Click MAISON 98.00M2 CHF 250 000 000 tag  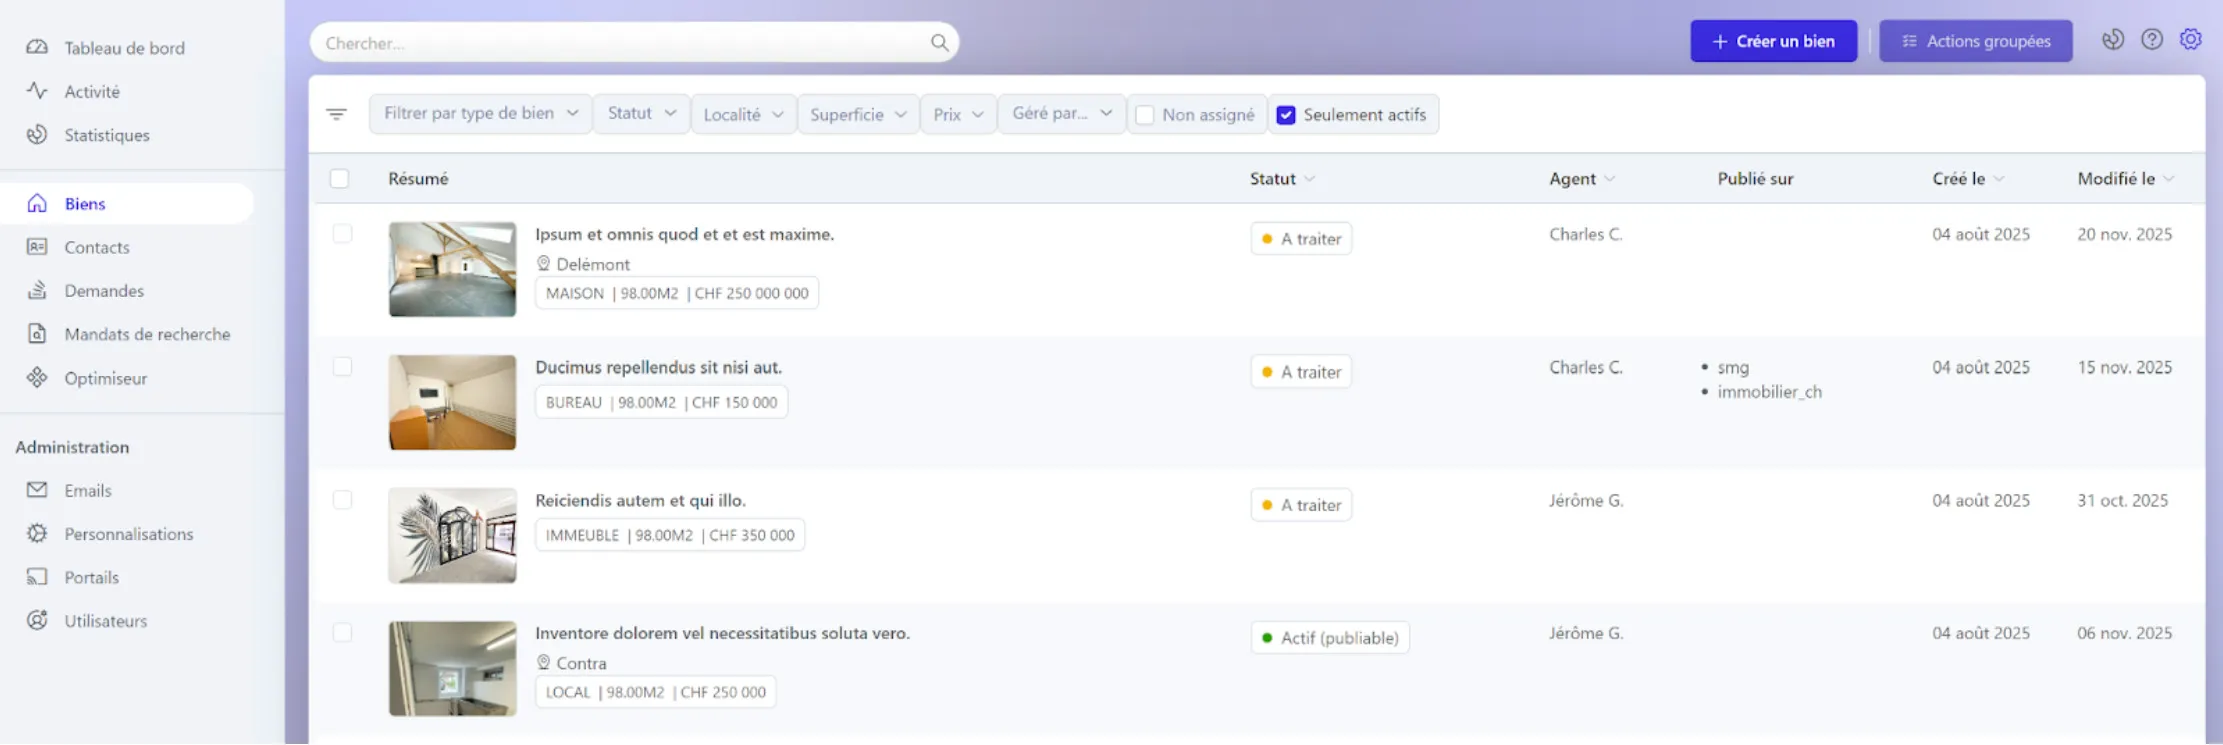coord(677,293)
